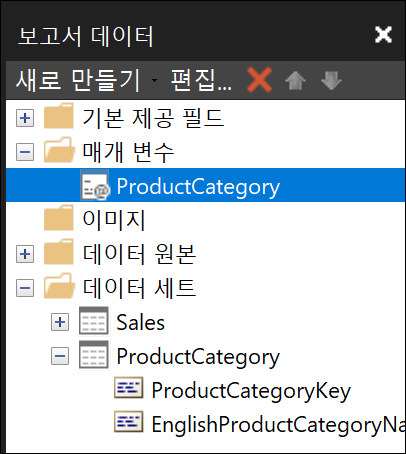Select the highlighted ProductCategory parameter

tap(205, 185)
